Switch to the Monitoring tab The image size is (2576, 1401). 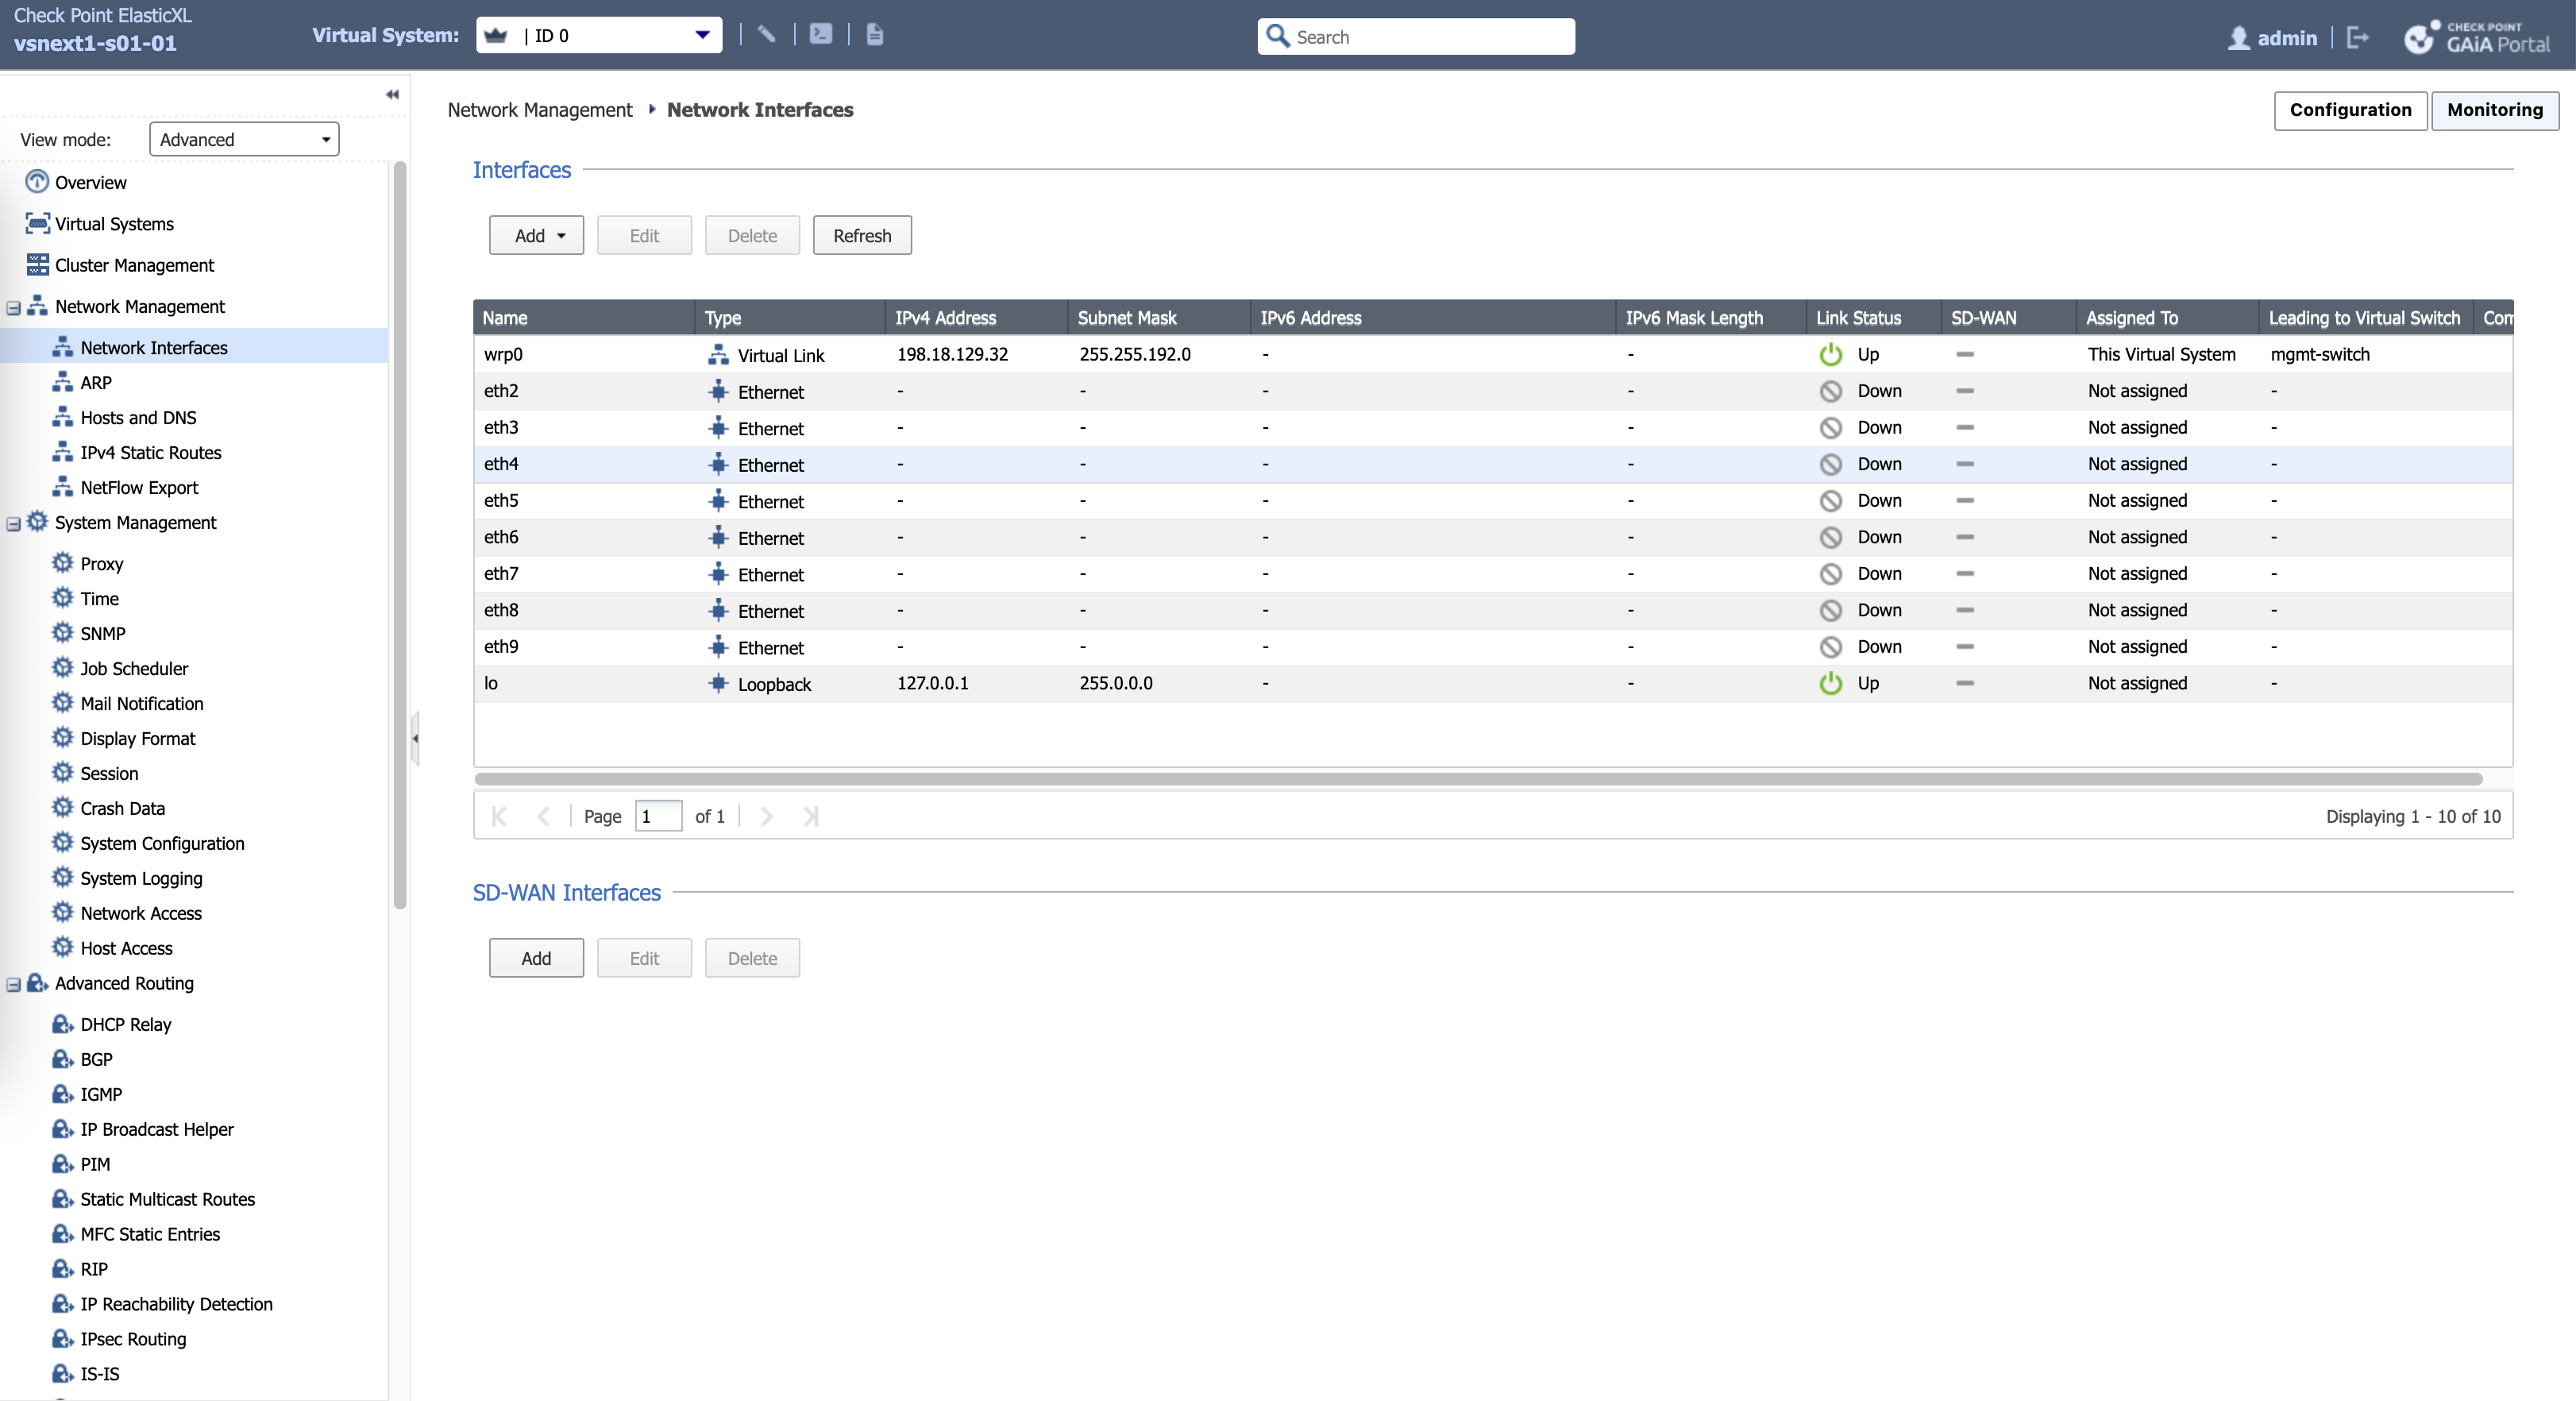pyautogui.click(x=2494, y=110)
